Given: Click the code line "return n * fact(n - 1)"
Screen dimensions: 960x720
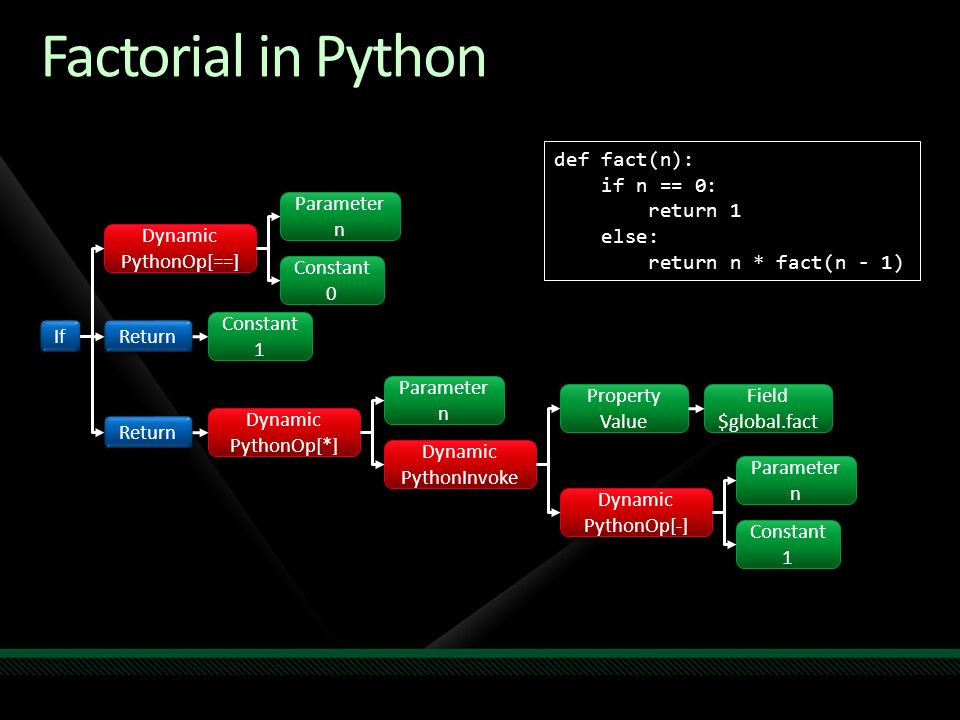Looking at the screenshot, I should coord(775,263).
